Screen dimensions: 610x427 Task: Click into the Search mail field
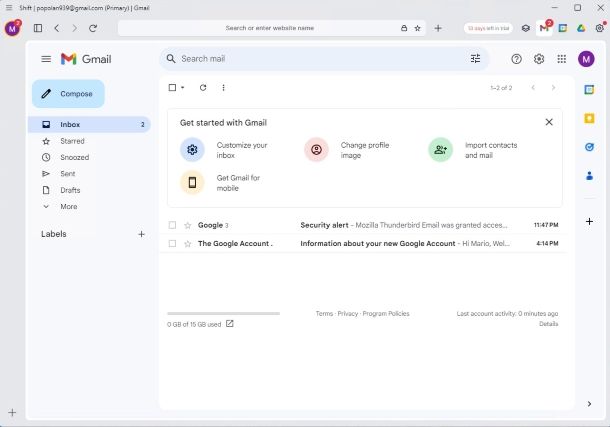click(324, 59)
